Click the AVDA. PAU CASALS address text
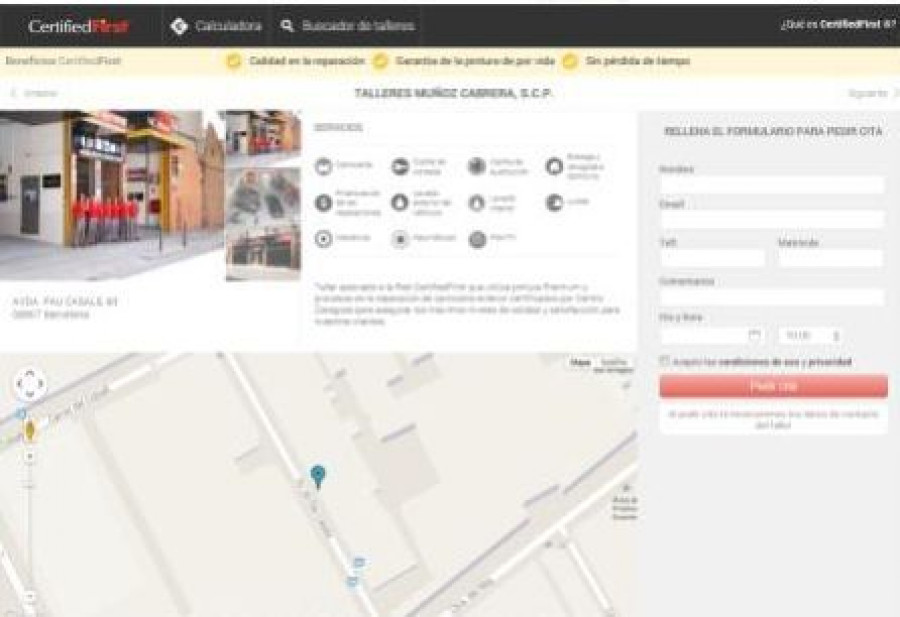The width and height of the screenshot is (900, 617). [x=65, y=302]
